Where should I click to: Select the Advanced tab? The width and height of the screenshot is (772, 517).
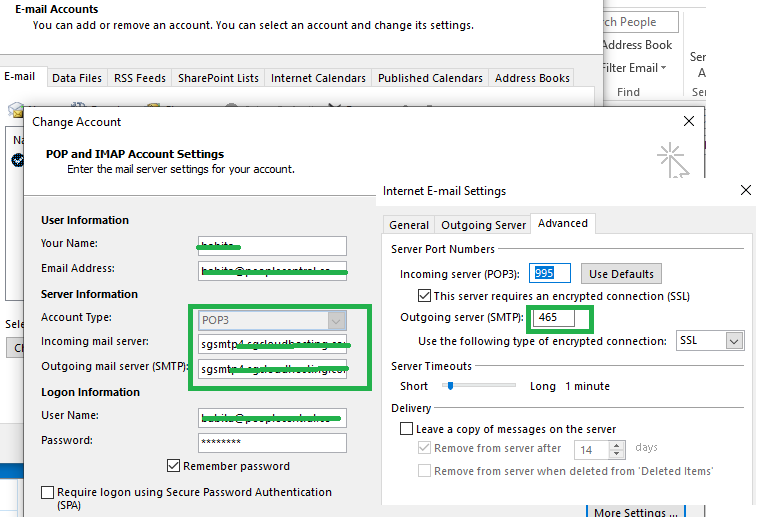[563, 224]
